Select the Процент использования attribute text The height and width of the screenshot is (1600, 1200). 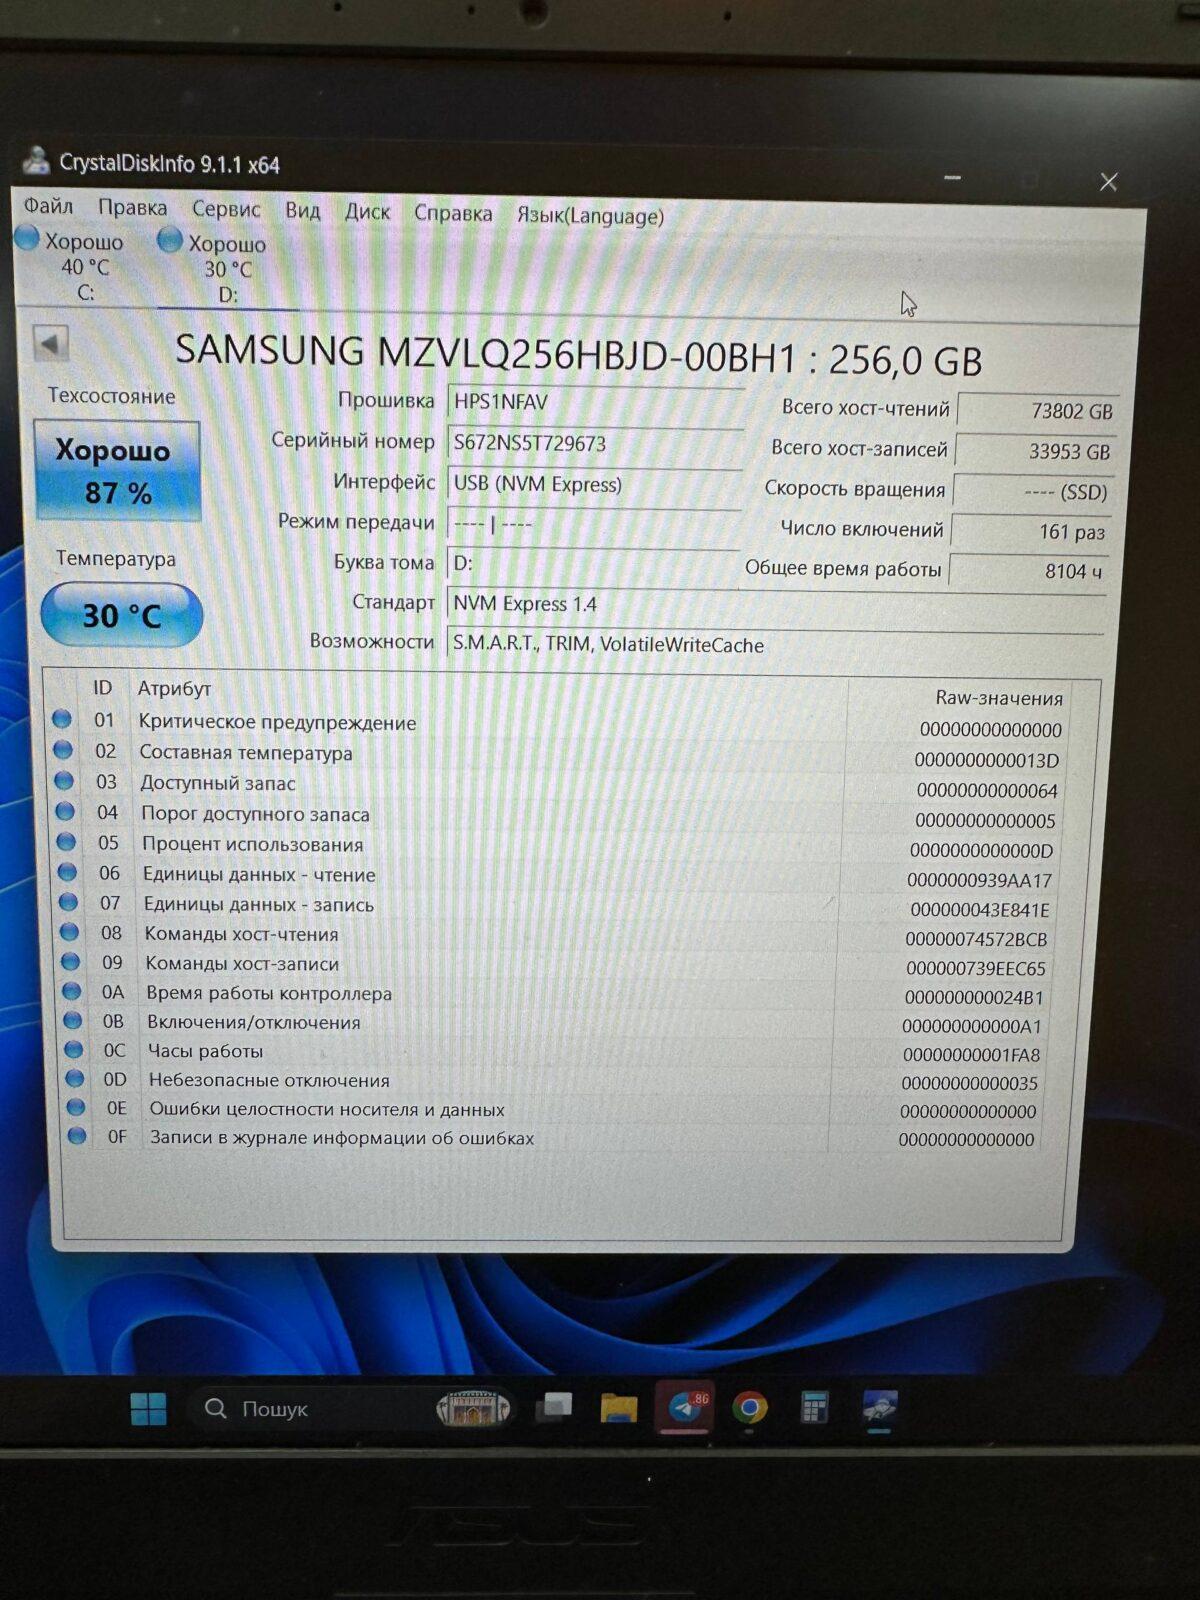pyautogui.click(x=252, y=844)
